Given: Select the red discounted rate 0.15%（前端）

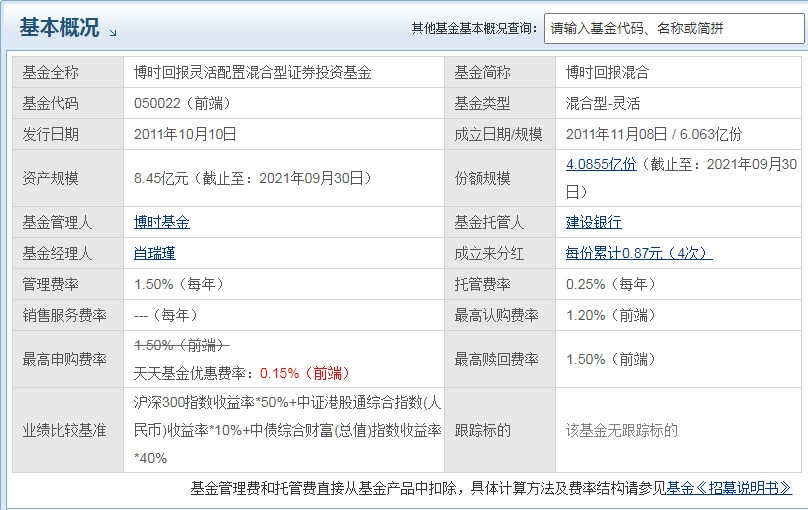Looking at the screenshot, I should [305, 373].
